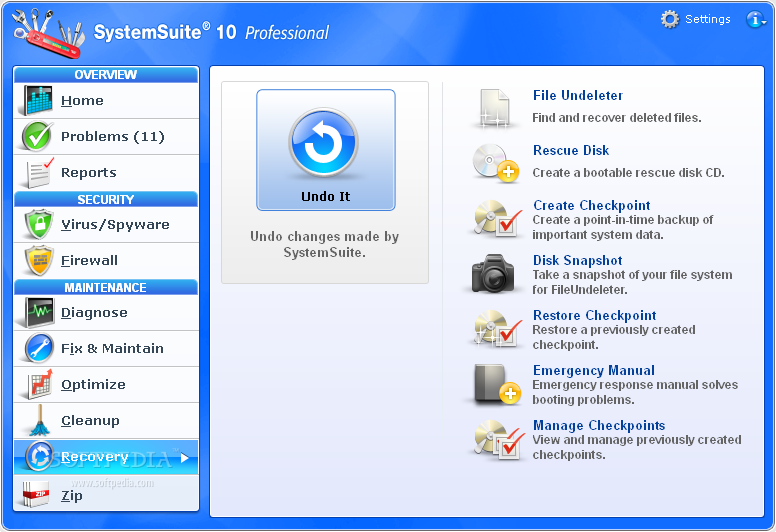Image resolution: width=776 pixels, height=532 pixels.
Task: Click the SystemSuite pocket-knife logo
Action: (x=48, y=33)
